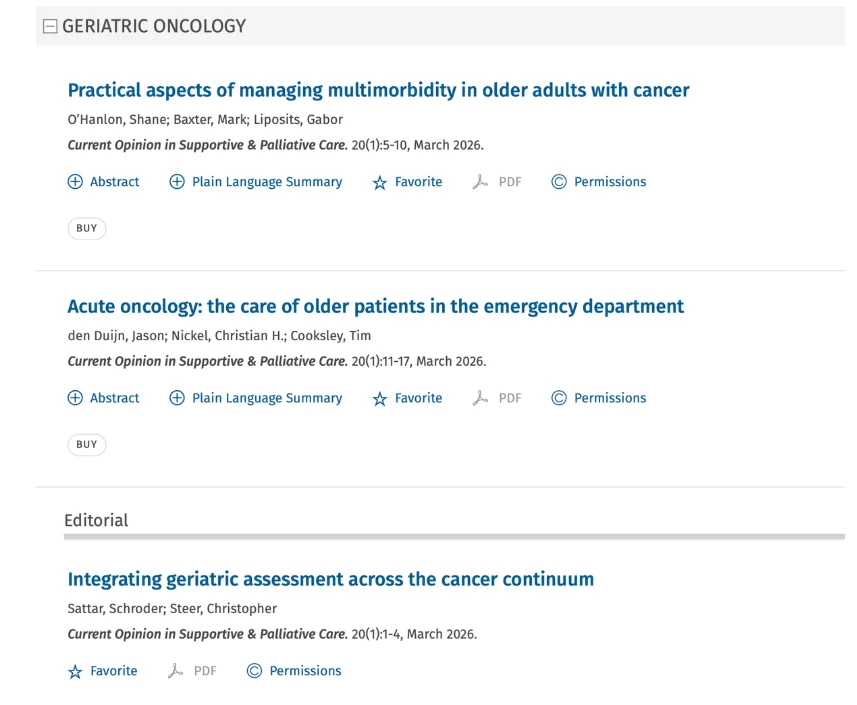Favorite the multimorbidity article via star icon
Viewport: 857px width, 705px height.
(x=380, y=183)
